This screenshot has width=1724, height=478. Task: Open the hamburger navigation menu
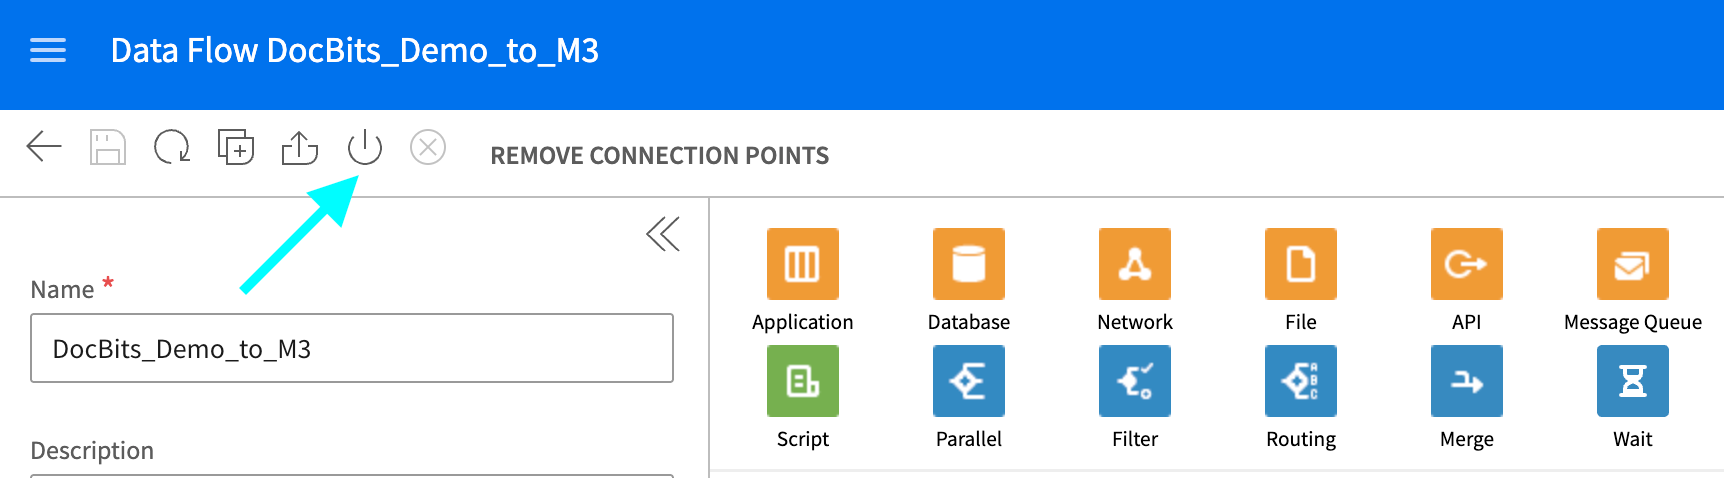(x=48, y=51)
